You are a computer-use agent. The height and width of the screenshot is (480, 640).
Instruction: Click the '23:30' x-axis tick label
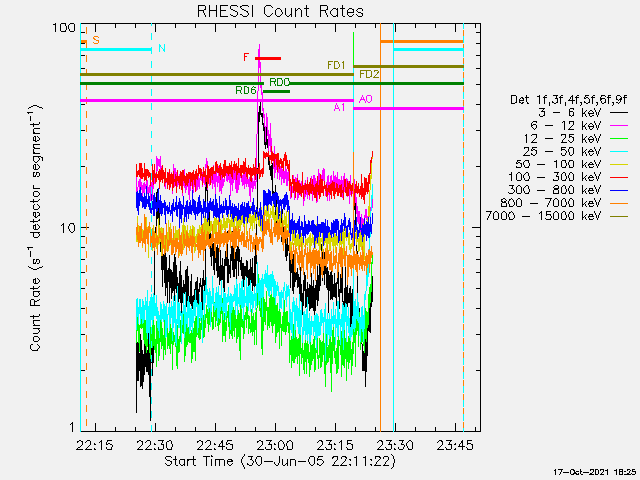point(395,445)
